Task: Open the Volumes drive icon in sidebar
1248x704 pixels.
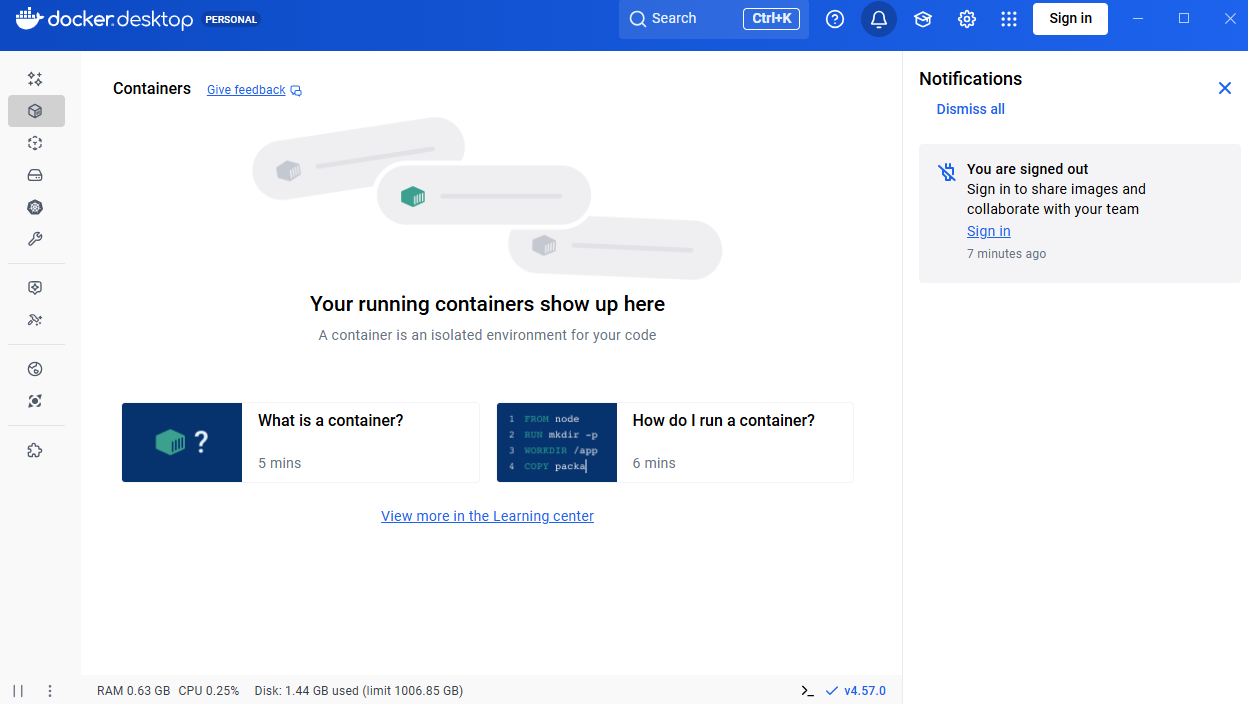Action: [35, 175]
